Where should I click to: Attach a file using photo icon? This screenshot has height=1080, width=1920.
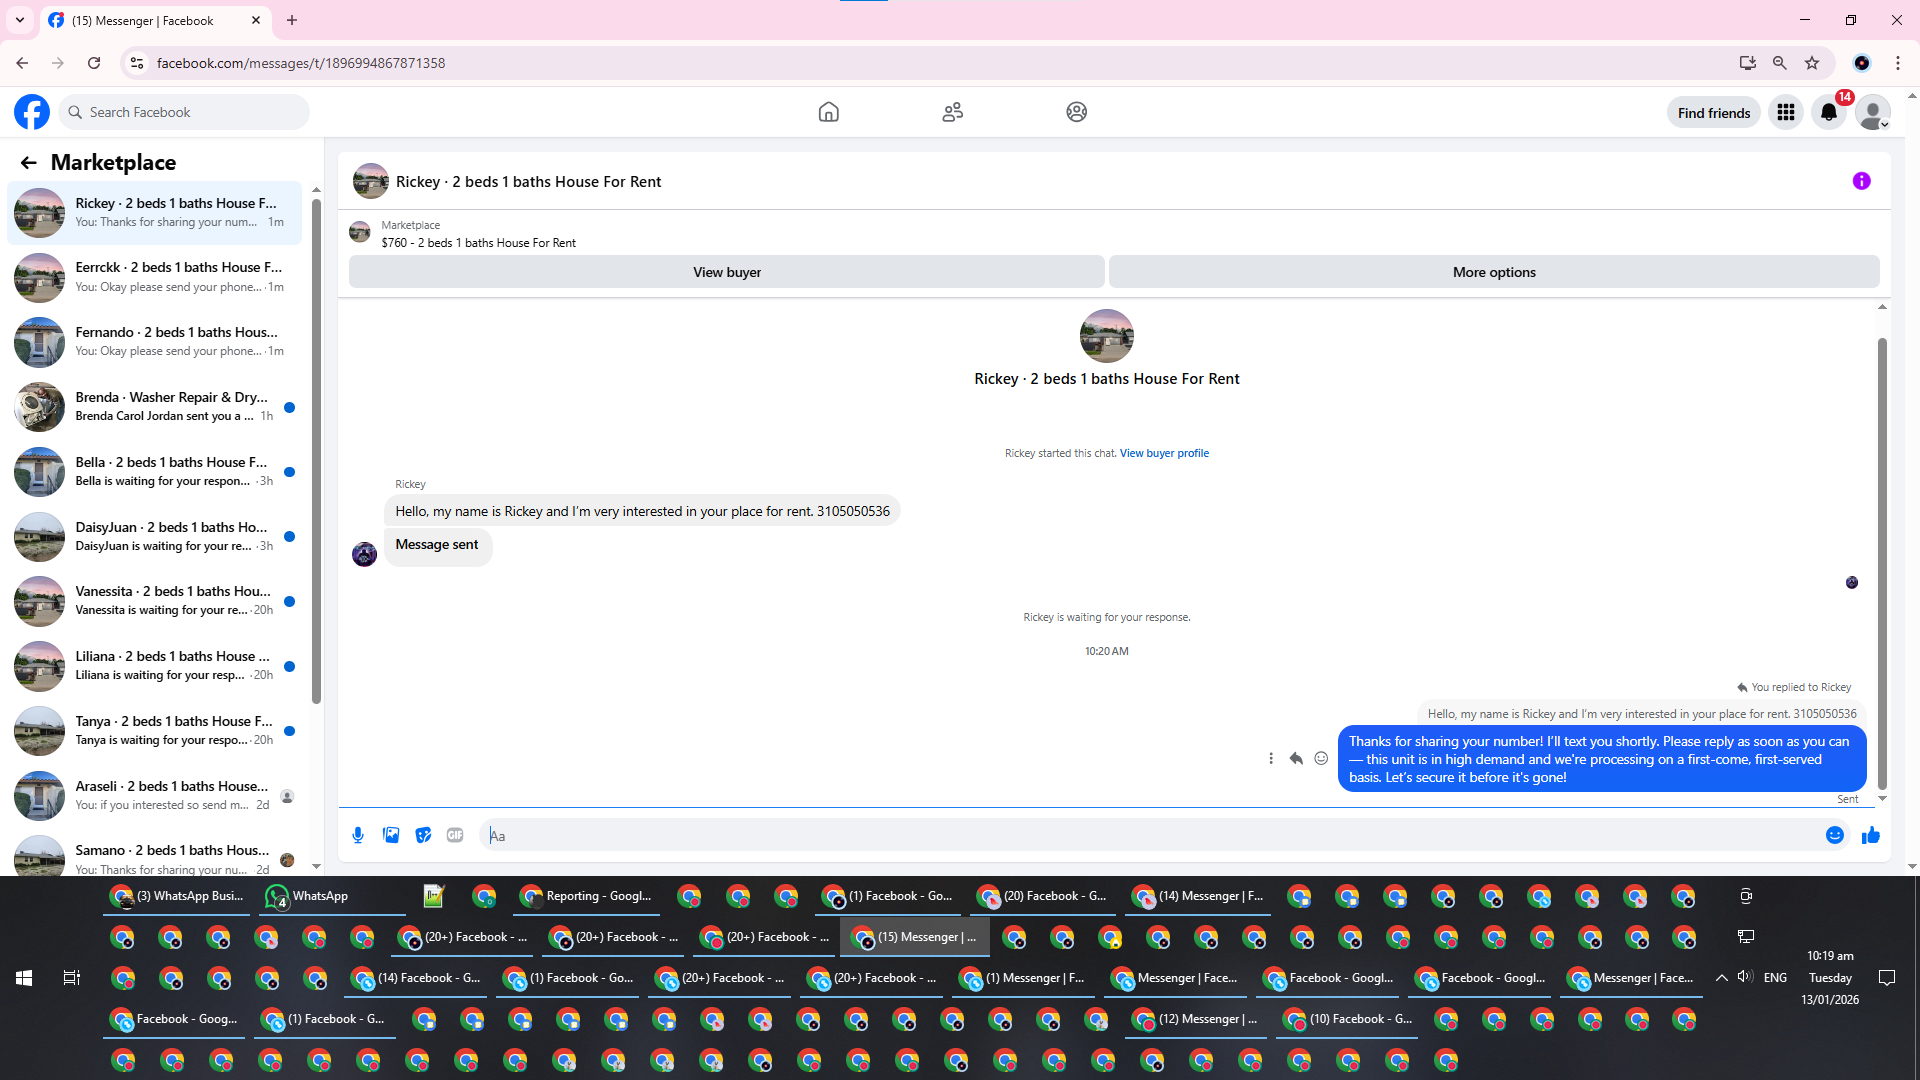click(x=391, y=835)
